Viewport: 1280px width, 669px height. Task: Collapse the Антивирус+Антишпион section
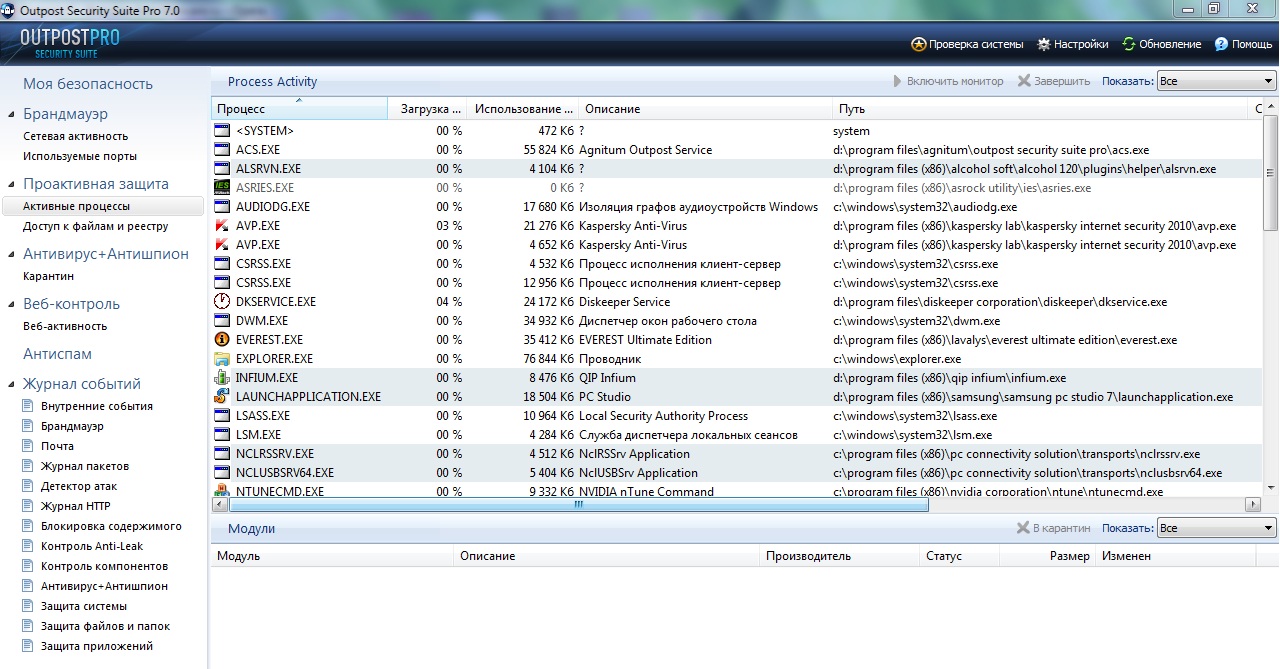[x=12, y=255]
